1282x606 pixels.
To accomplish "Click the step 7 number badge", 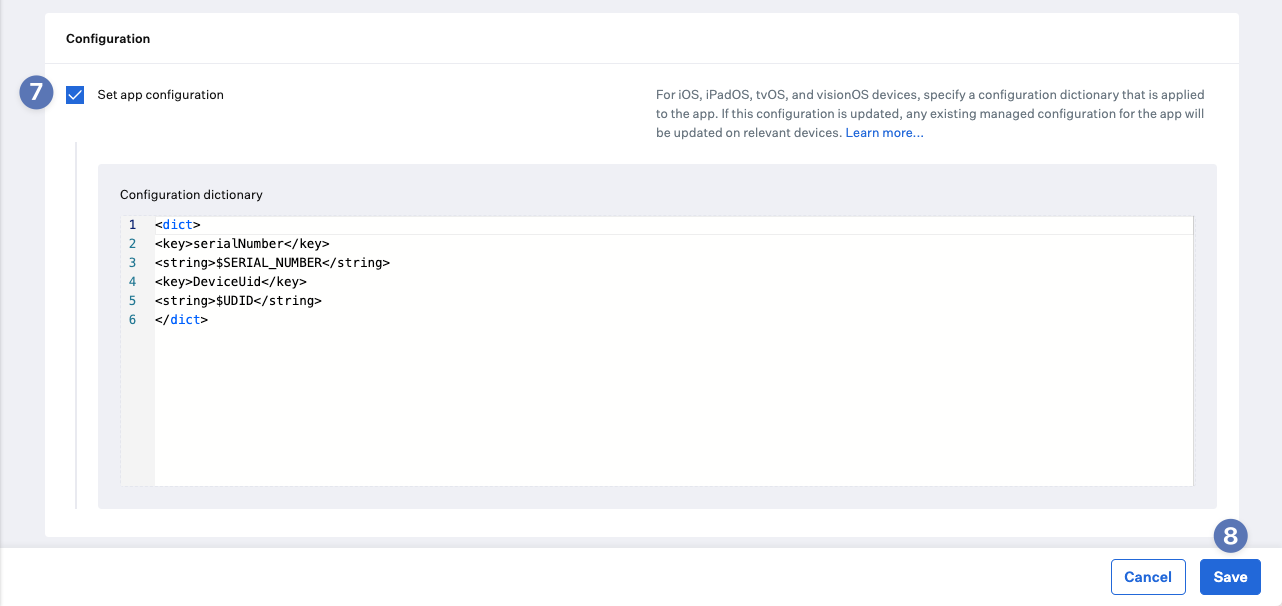I will [36, 93].
